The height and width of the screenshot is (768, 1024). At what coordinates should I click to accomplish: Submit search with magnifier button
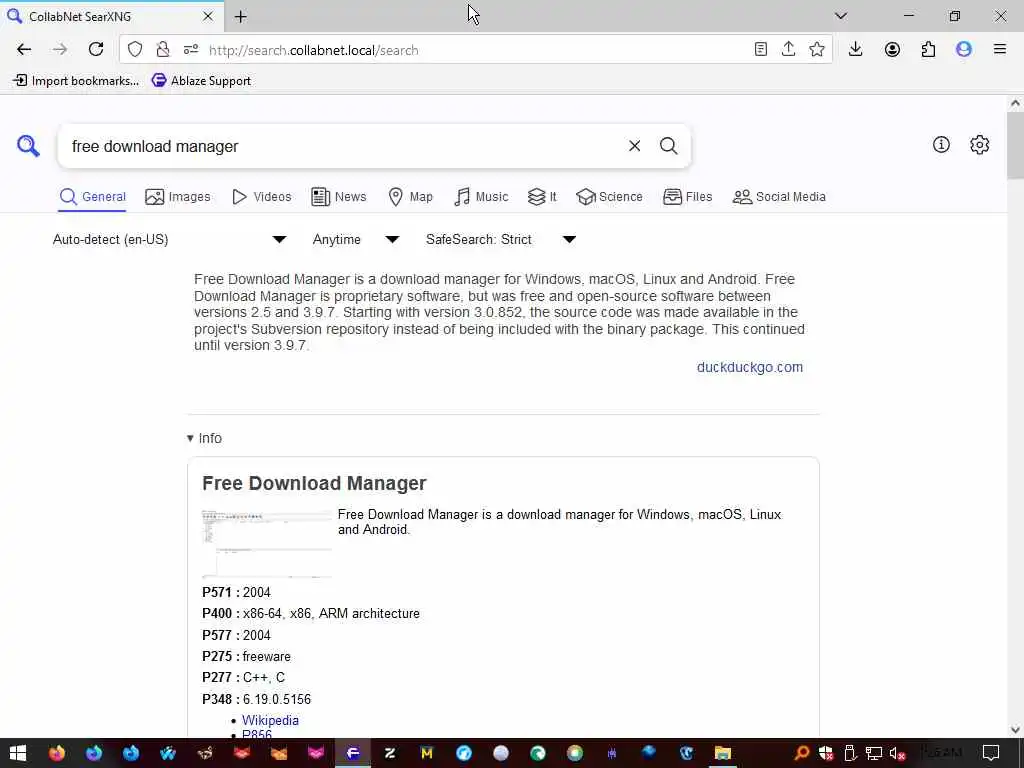point(668,146)
